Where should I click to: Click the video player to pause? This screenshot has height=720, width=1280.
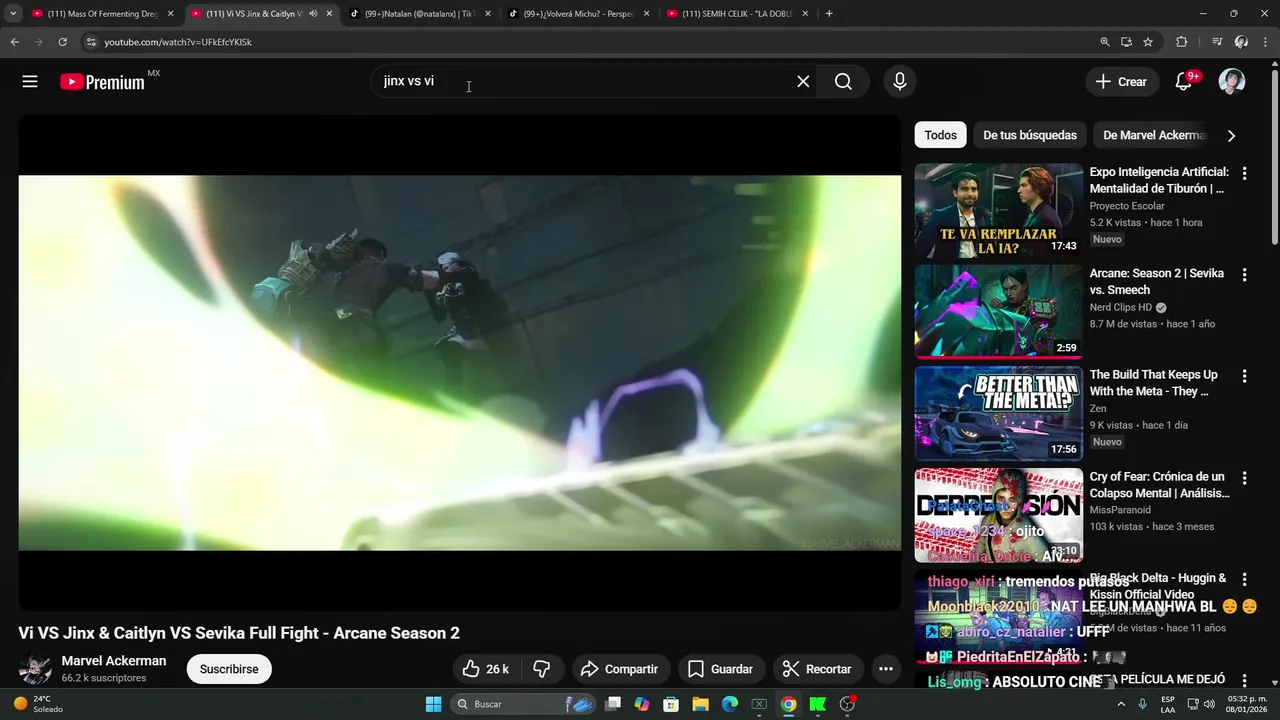pos(460,362)
